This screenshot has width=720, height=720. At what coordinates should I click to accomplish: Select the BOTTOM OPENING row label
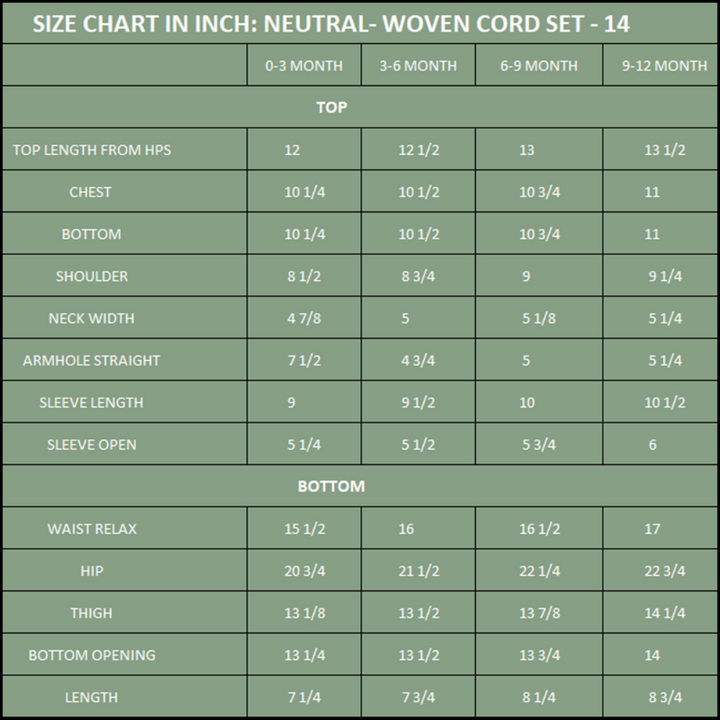(92, 655)
